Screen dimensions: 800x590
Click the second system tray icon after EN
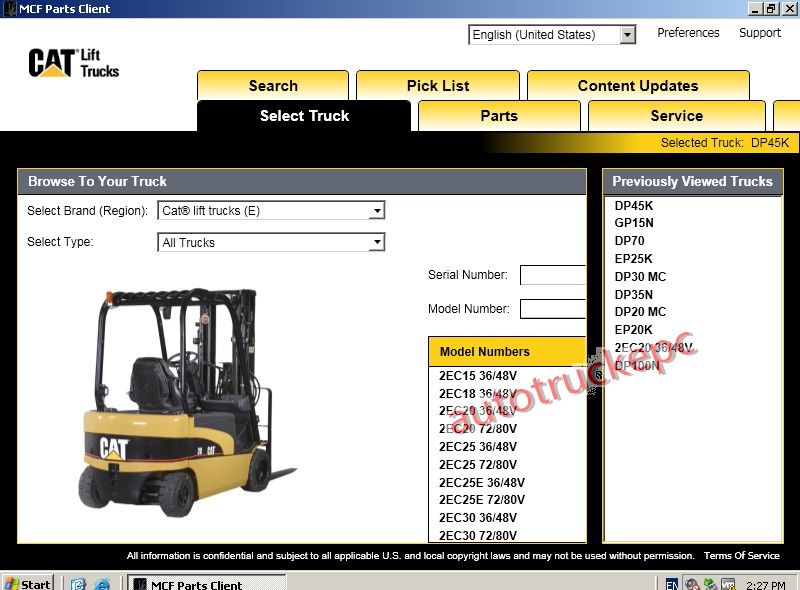[710, 584]
